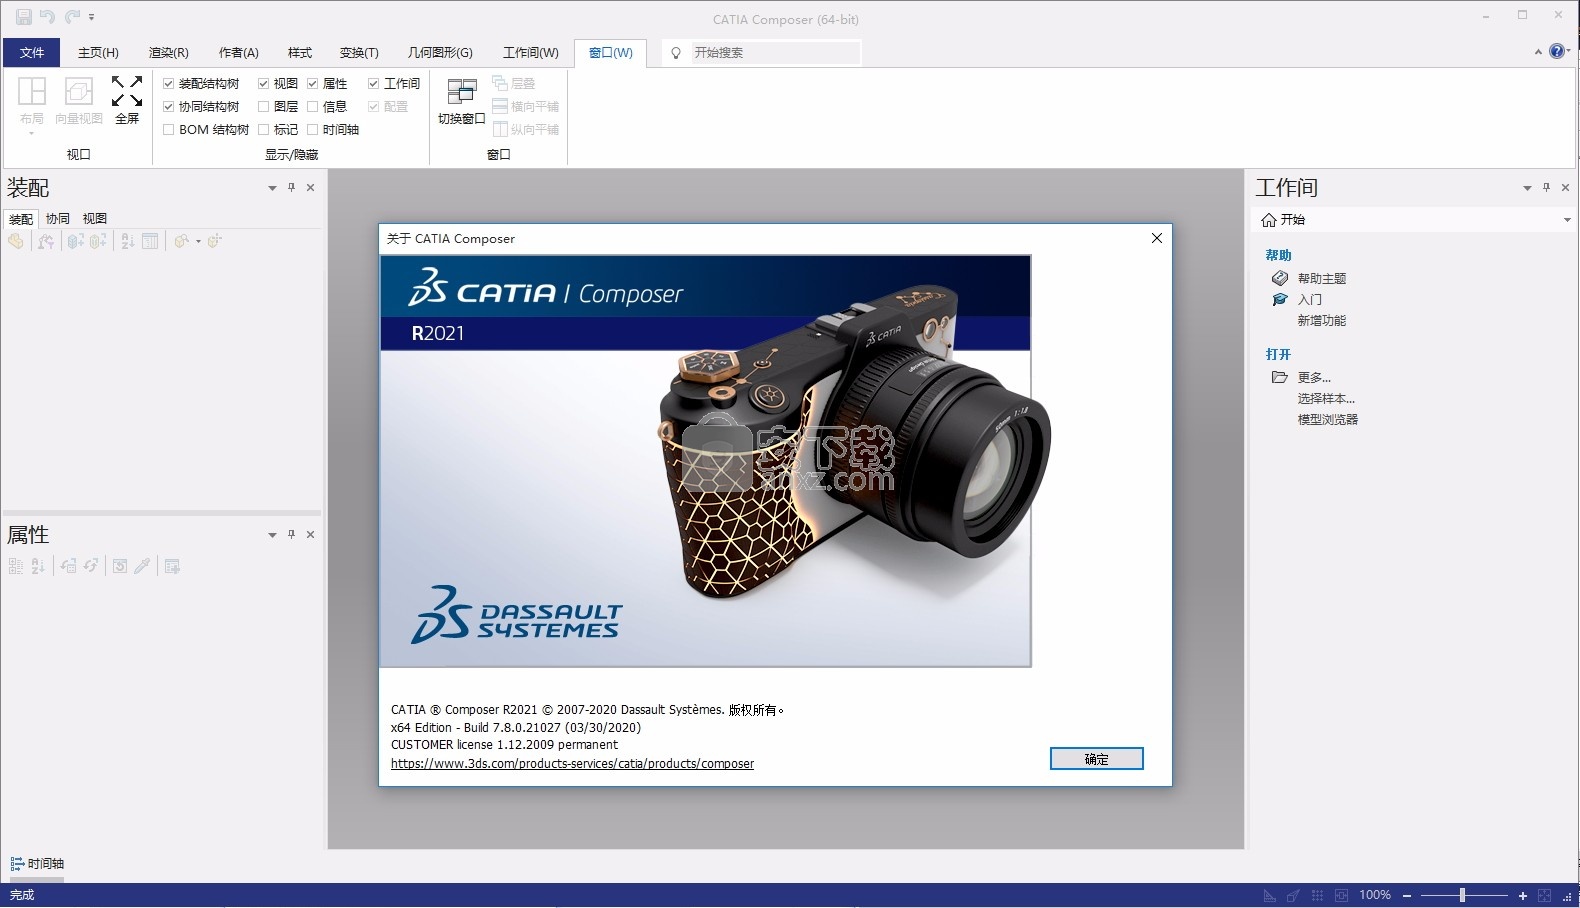Pin the 装配 panel with pushpin
Image resolution: width=1580 pixels, height=908 pixels.
tap(291, 188)
